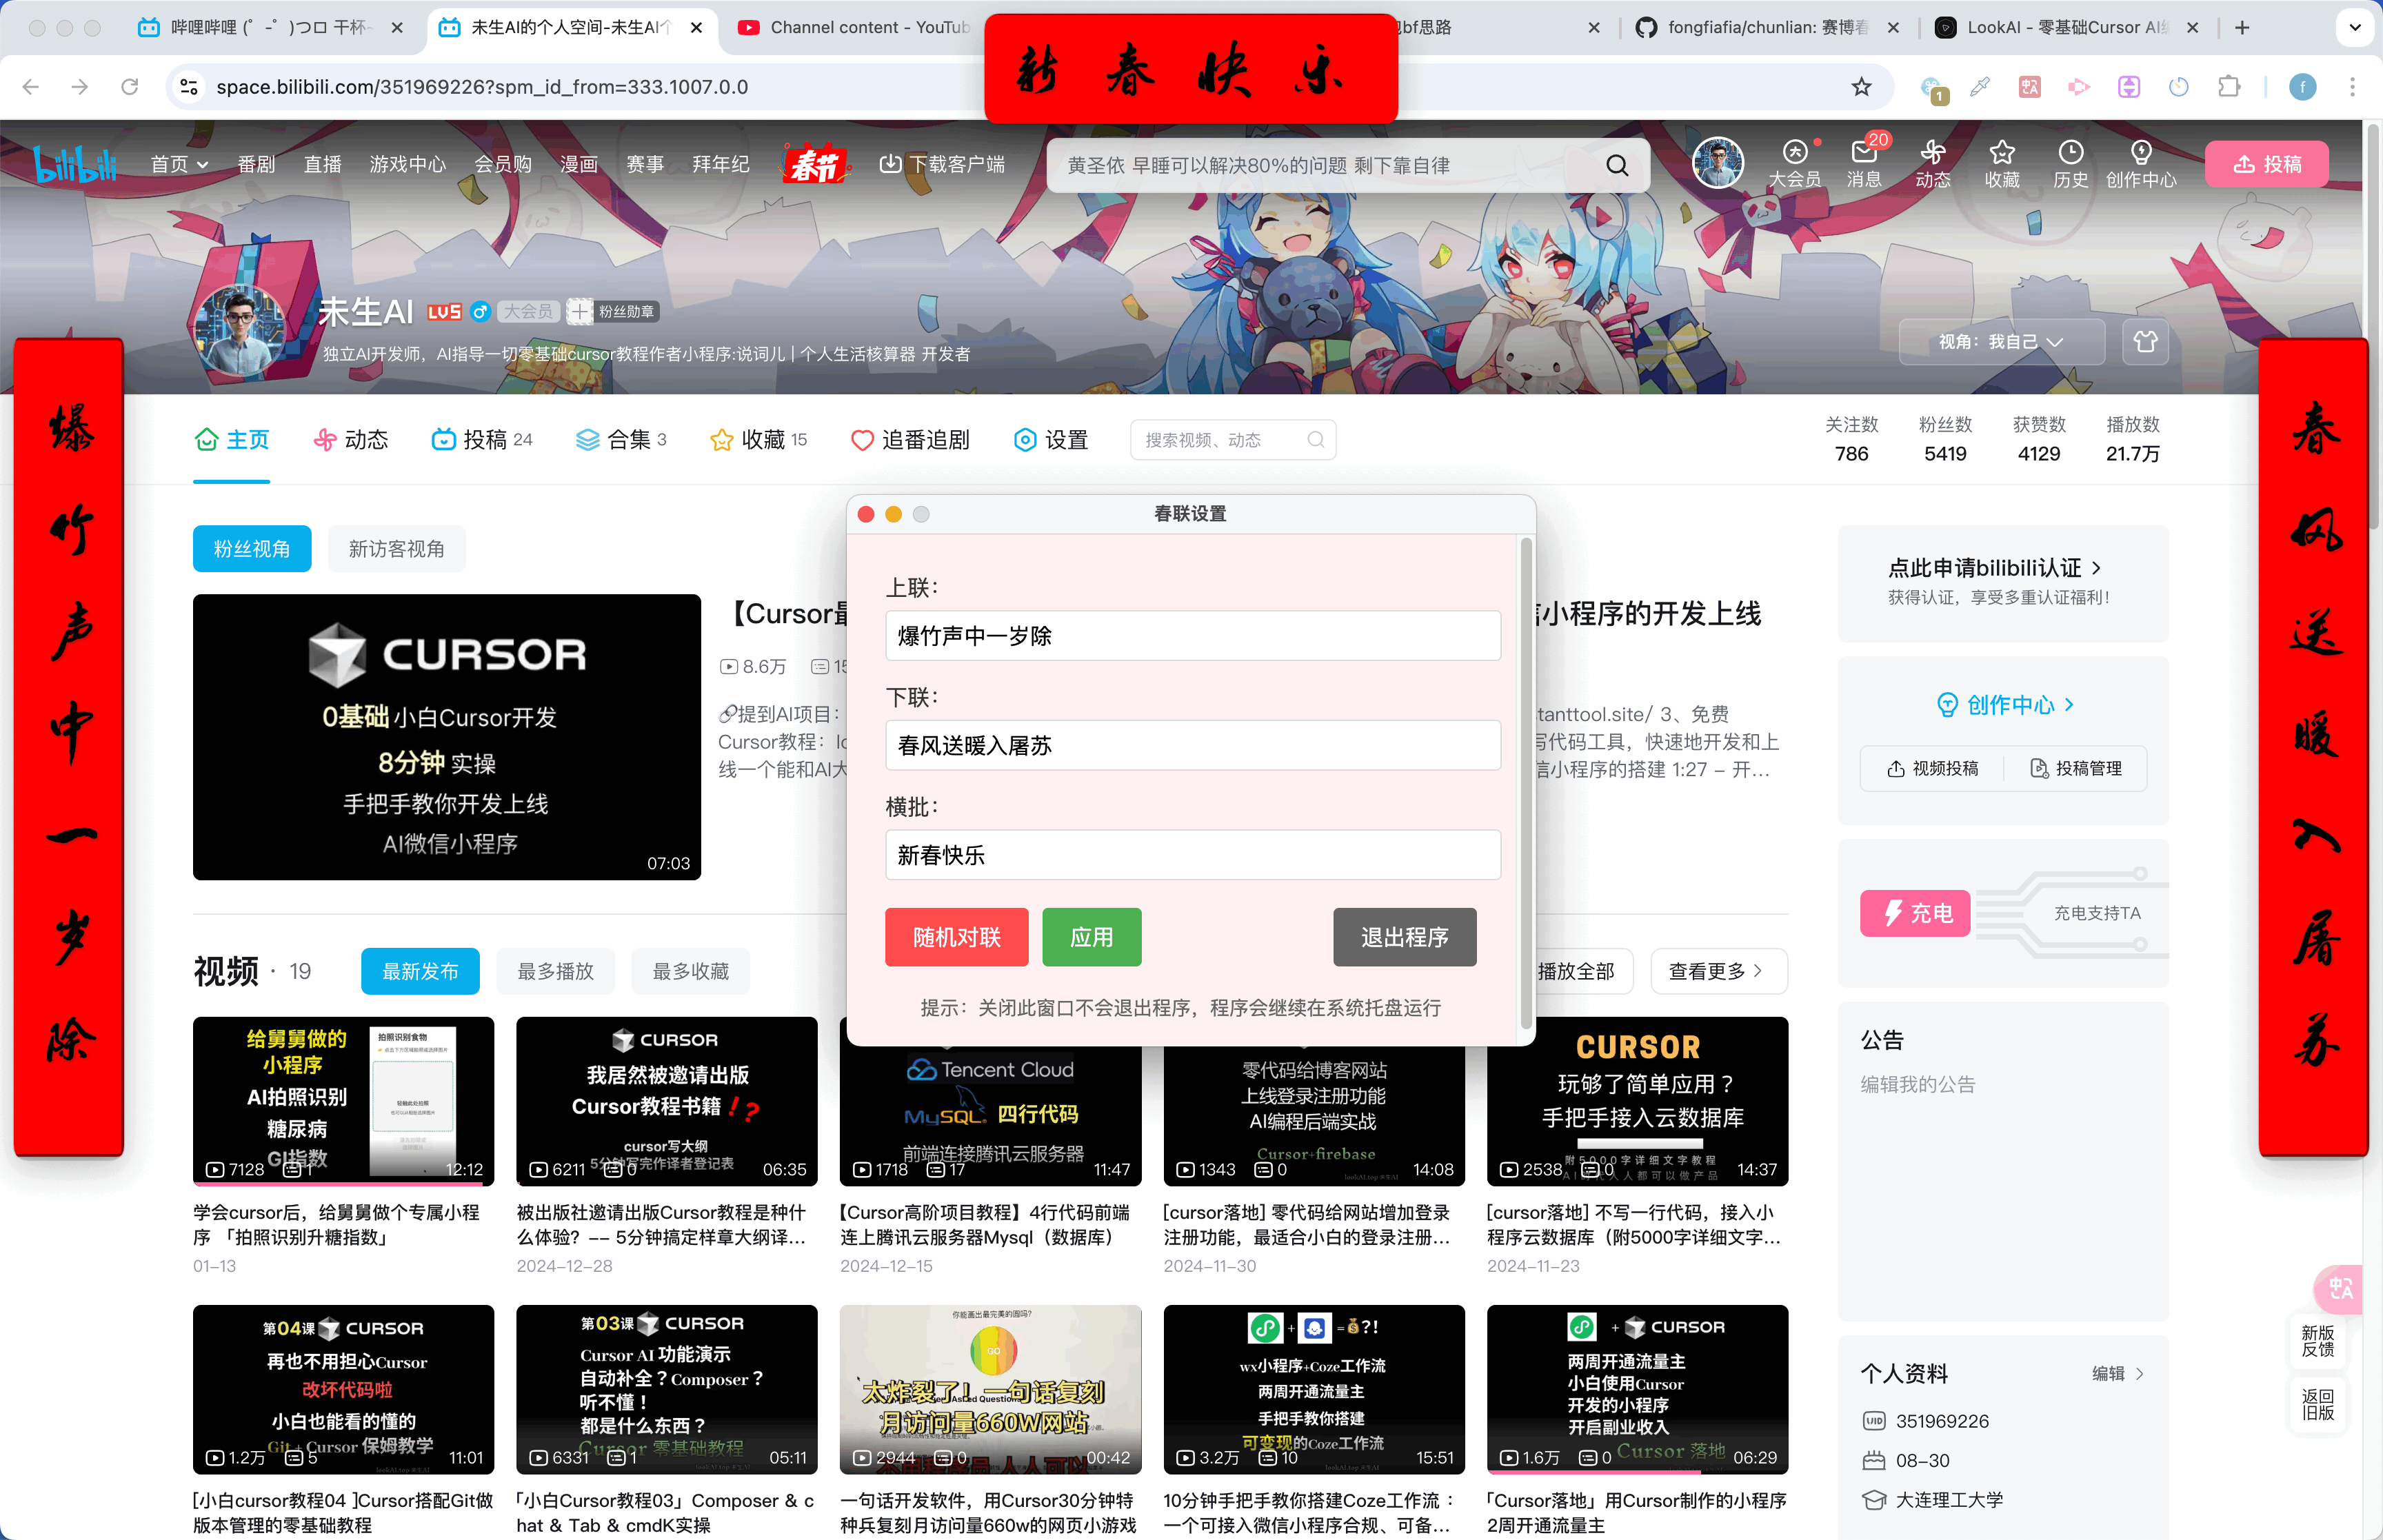Image resolution: width=2383 pixels, height=1540 pixels.
Task: Open the browser tab list chevron
Action: coord(2355,27)
